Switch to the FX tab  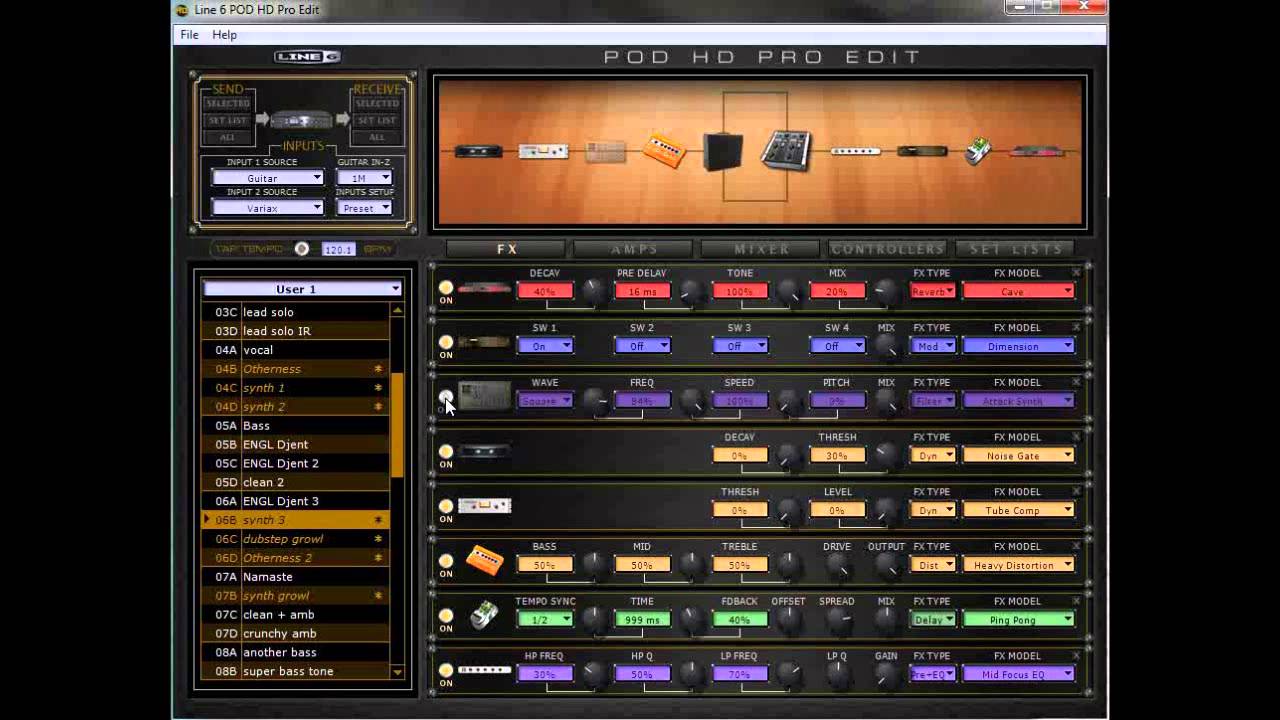coord(507,249)
